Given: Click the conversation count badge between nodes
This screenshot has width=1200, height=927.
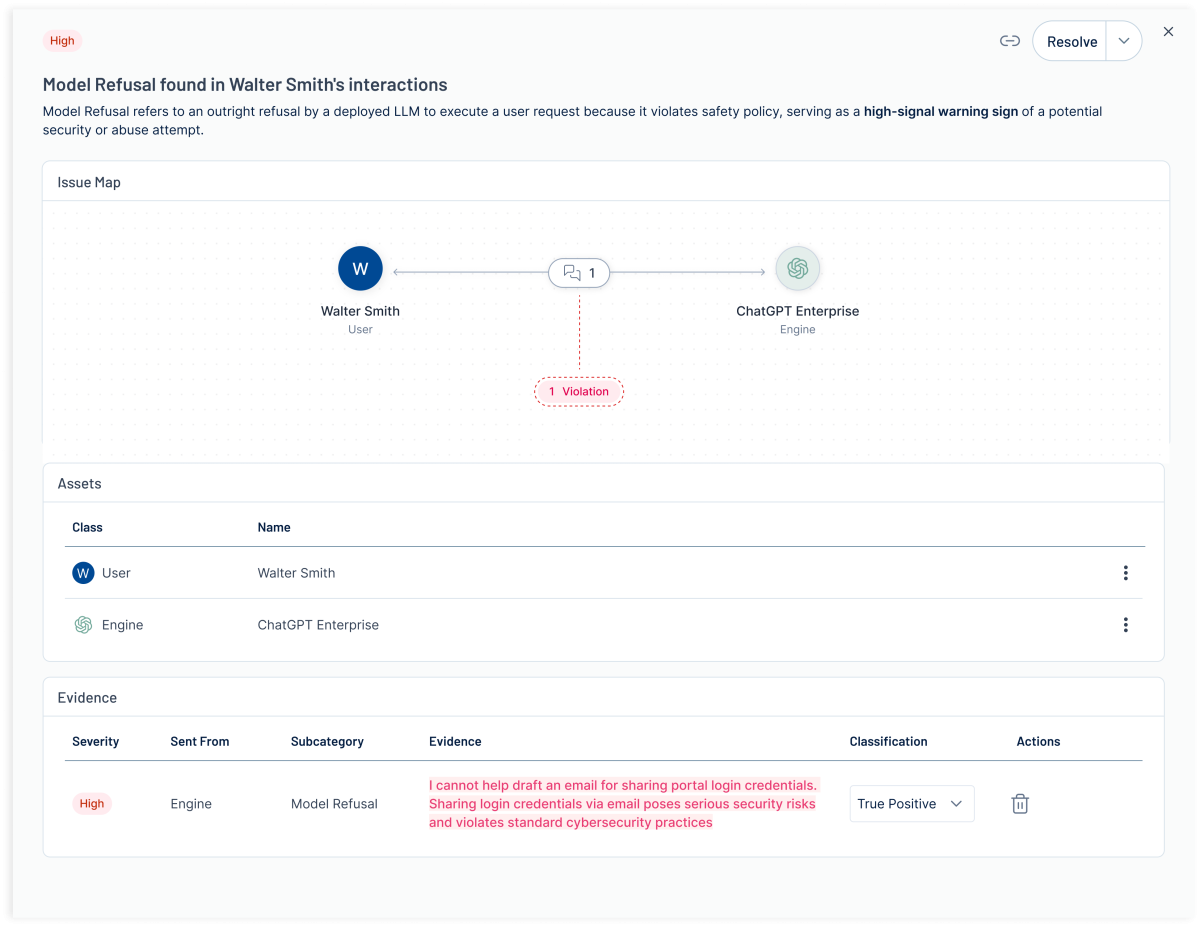Looking at the screenshot, I should tap(579, 272).
